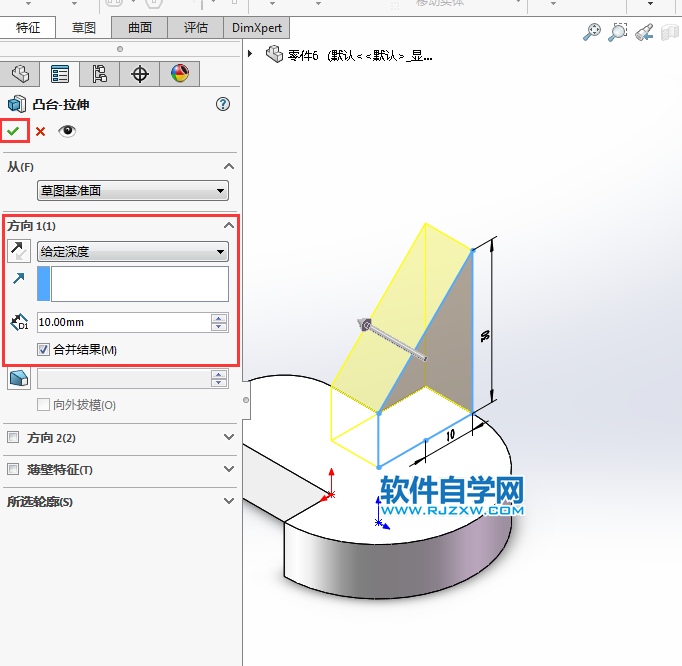Open FeatureManager design tree tab
Image resolution: width=682 pixels, height=666 pixels.
[x=20, y=74]
